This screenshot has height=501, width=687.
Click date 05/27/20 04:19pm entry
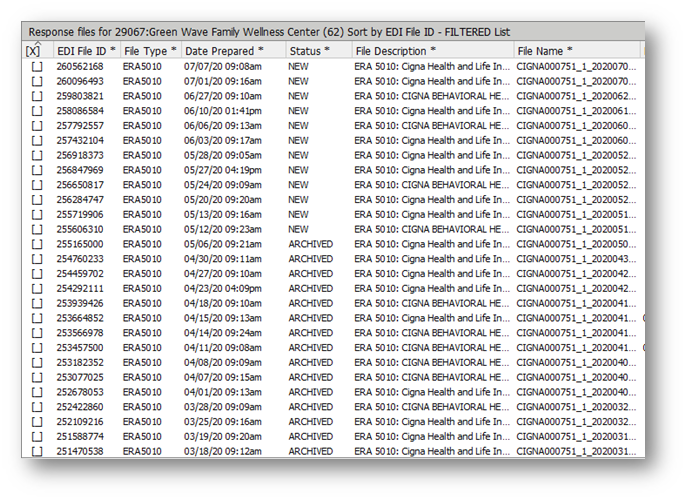(x=222, y=170)
